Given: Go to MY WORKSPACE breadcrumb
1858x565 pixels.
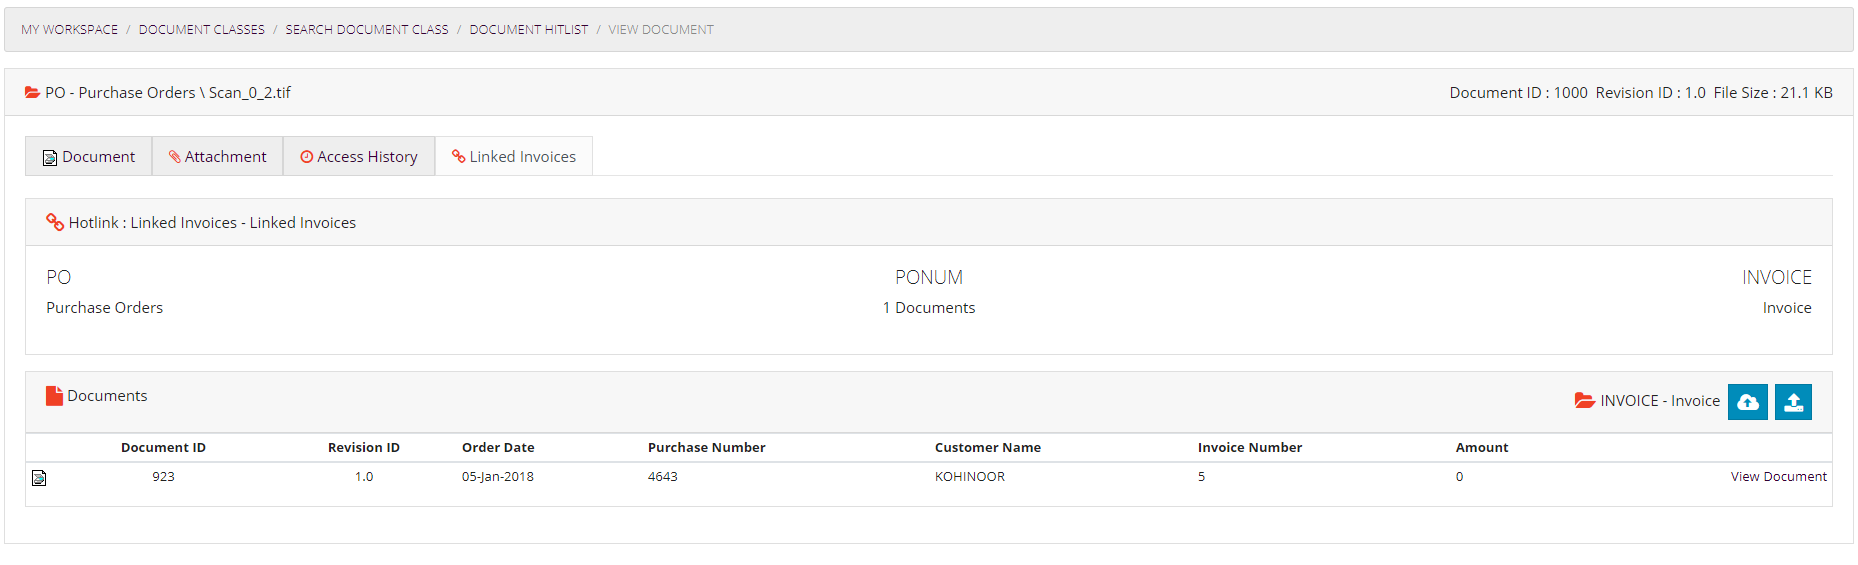Looking at the screenshot, I should tap(69, 30).
